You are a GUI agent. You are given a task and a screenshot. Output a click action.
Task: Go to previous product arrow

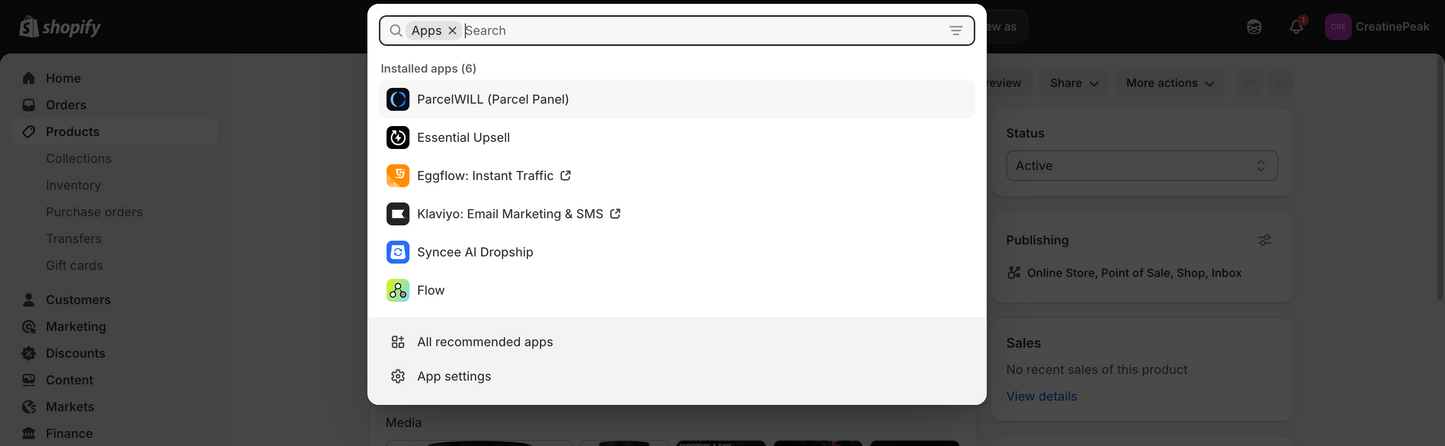[x=1250, y=83]
